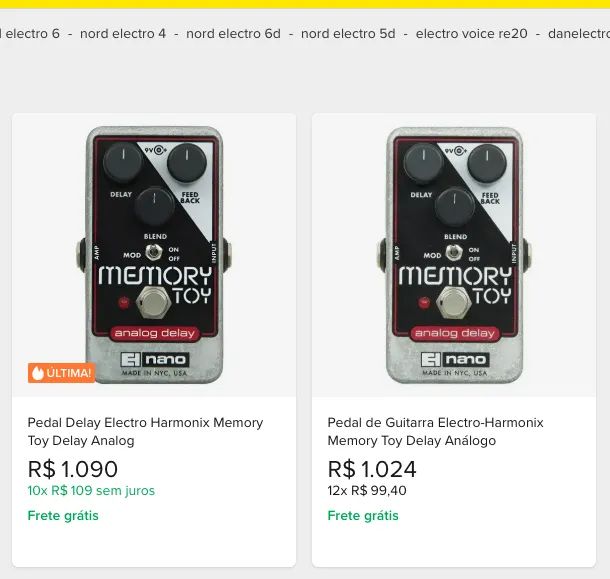The width and height of the screenshot is (610, 579).
Task: Open the second Memory Toy pedal image
Action: coord(454,255)
